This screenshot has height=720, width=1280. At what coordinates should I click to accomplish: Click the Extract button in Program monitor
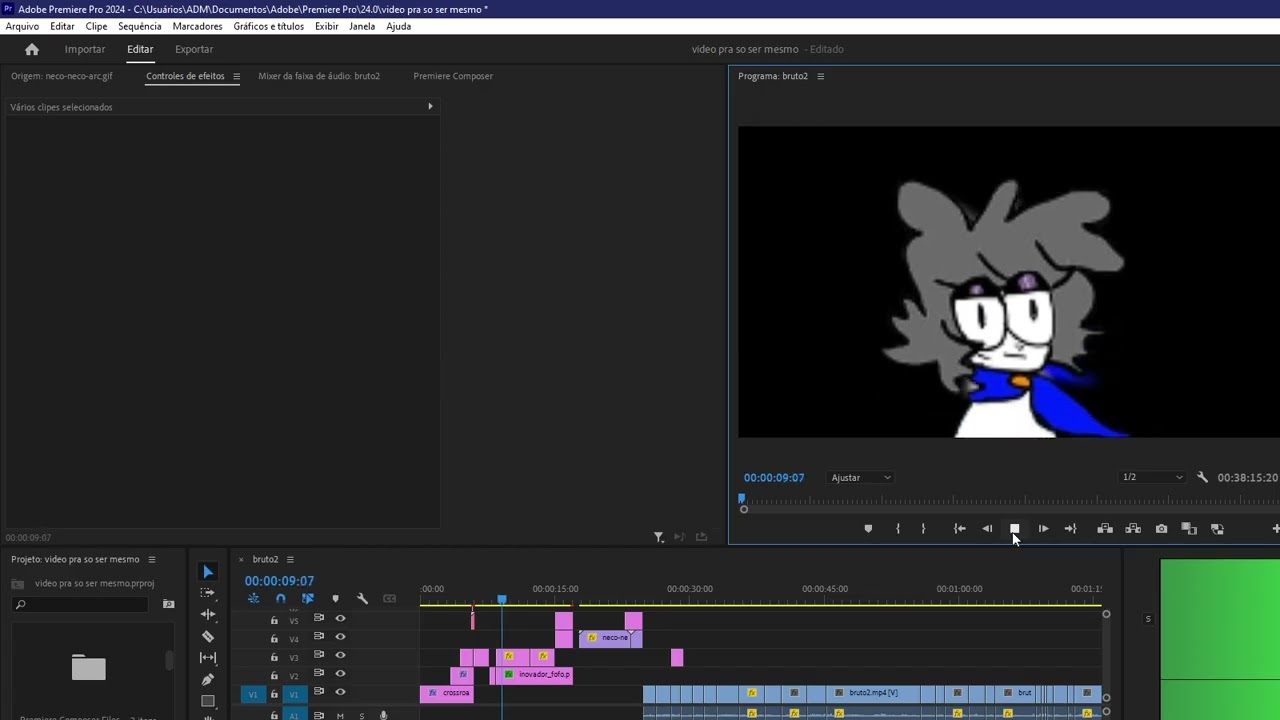1133,529
